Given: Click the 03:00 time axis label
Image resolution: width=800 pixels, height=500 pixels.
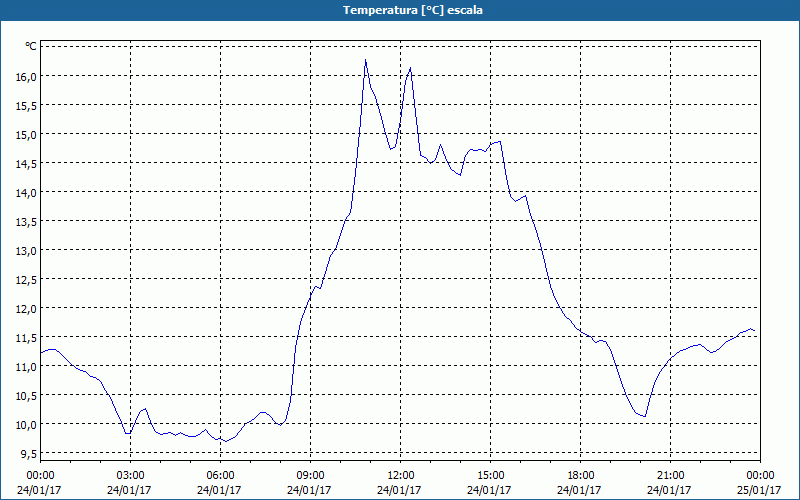Looking at the screenshot, I should pos(130,476).
